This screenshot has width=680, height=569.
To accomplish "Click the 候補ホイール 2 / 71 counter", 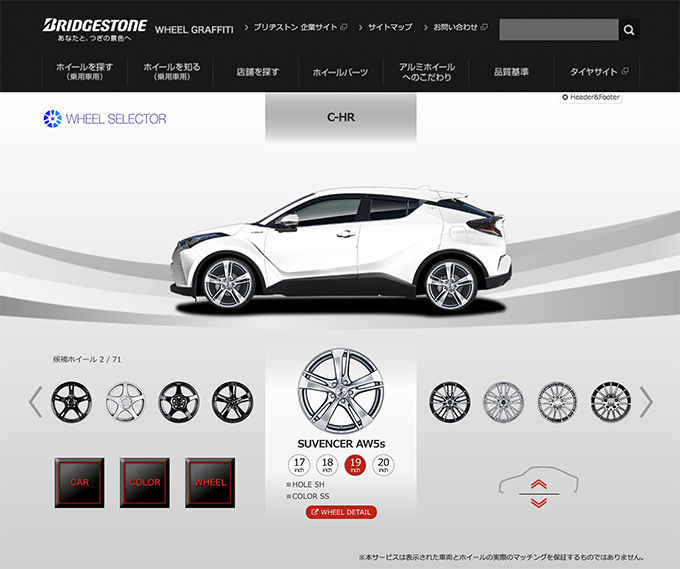I will [x=87, y=360].
